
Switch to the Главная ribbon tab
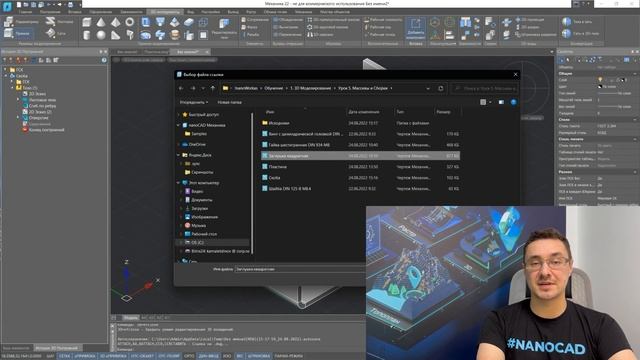click(x=25, y=12)
